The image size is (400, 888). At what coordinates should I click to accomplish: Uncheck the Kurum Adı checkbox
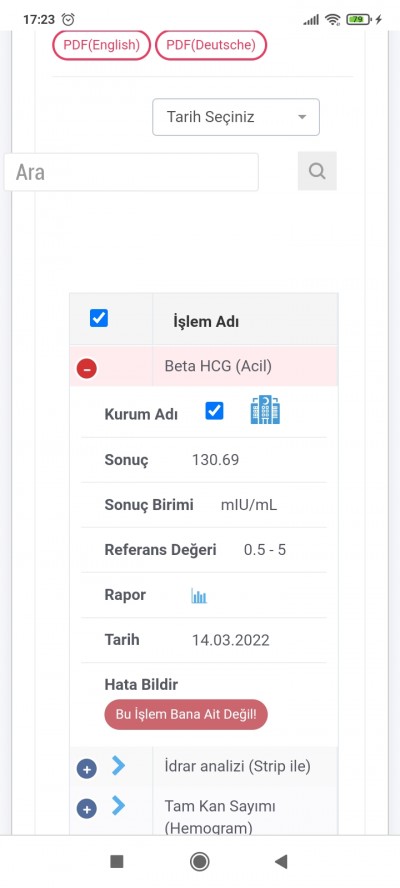(214, 411)
